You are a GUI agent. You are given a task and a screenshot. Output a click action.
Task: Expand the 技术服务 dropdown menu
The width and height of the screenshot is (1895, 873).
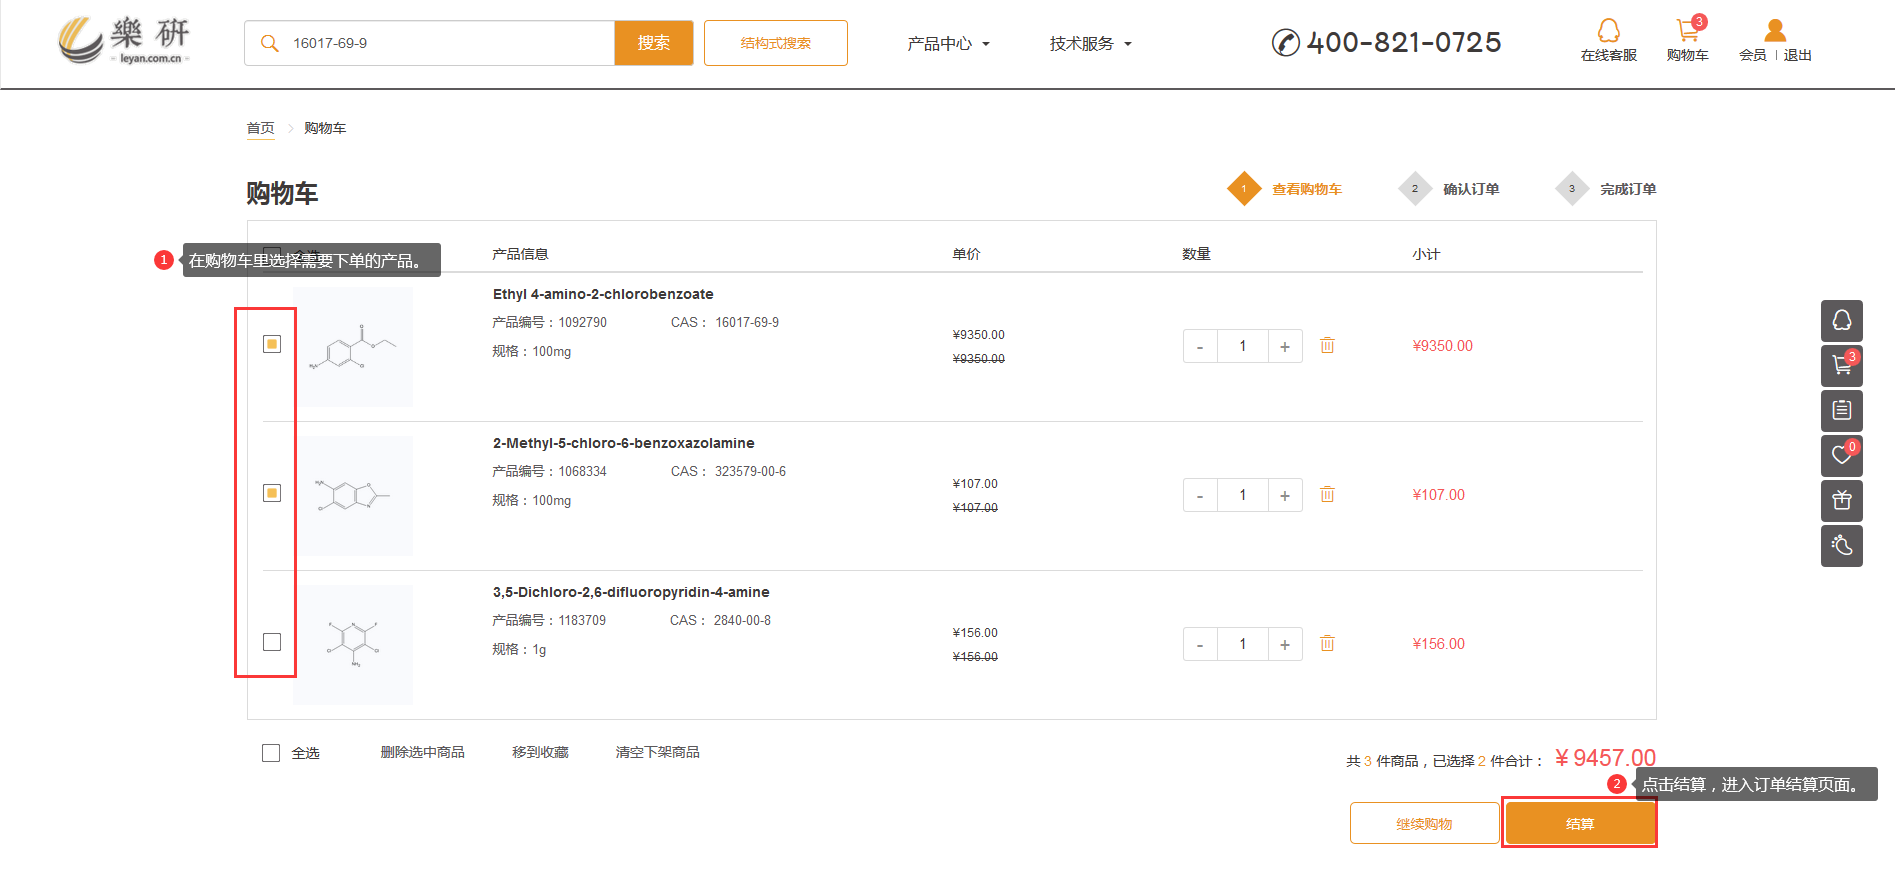[x=1090, y=44]
